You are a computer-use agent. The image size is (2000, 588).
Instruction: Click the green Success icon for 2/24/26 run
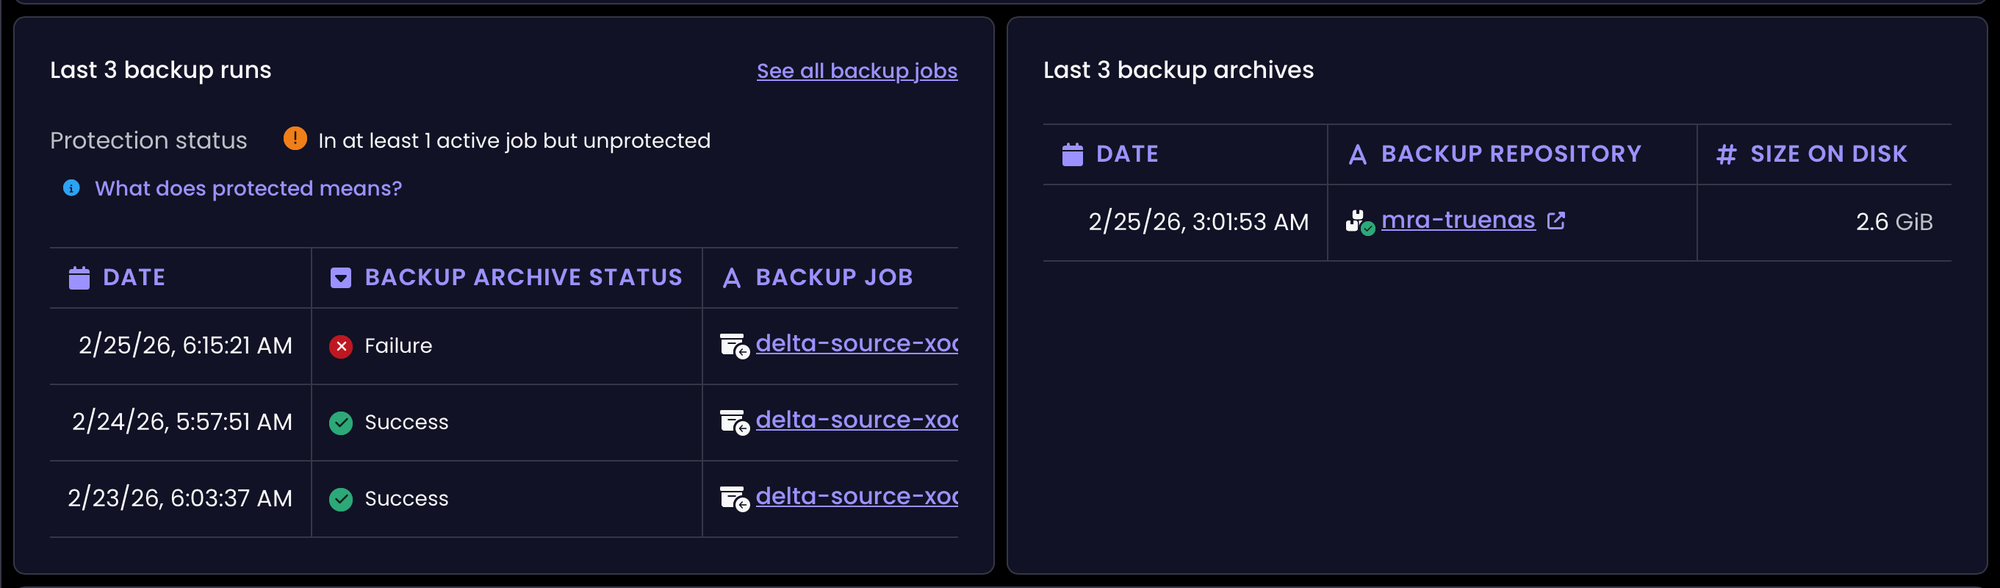(x=341, y=423)
